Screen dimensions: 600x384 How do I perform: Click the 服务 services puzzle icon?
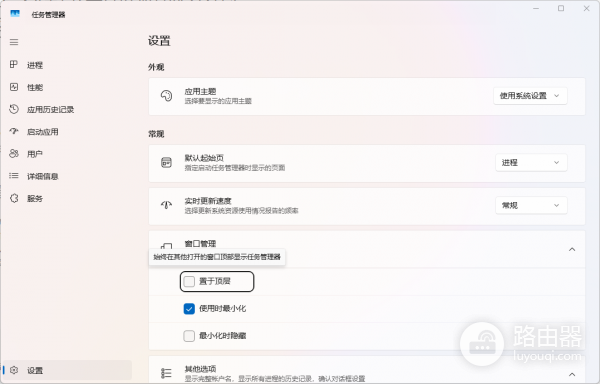(14, 198)
